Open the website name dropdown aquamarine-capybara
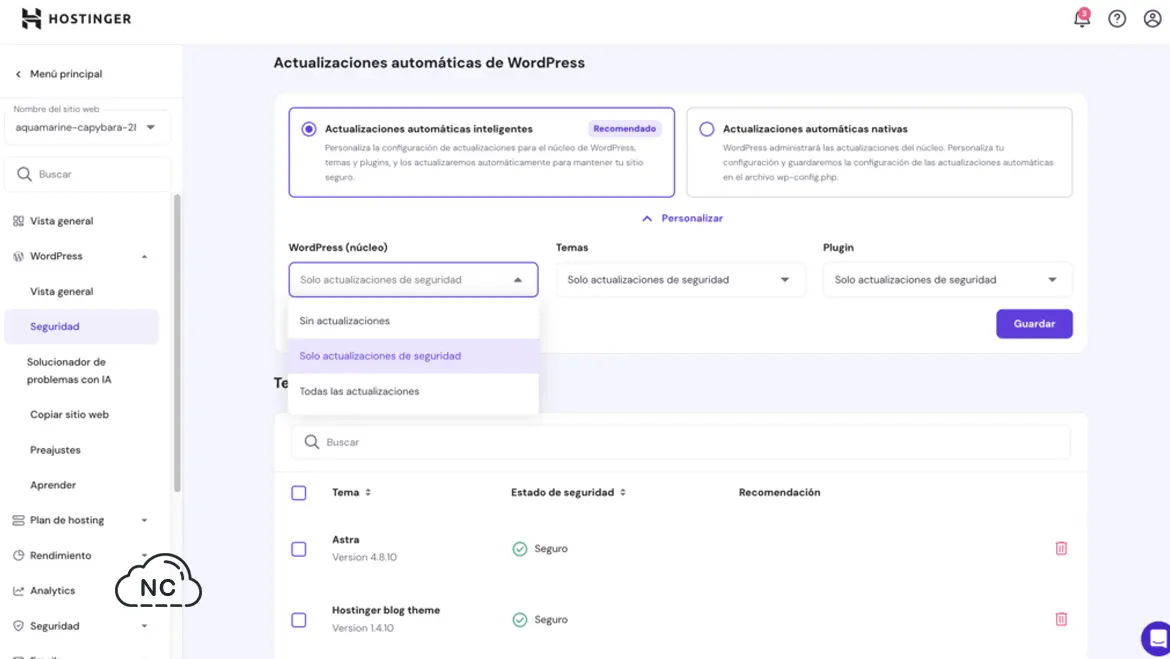 point(87,128)
